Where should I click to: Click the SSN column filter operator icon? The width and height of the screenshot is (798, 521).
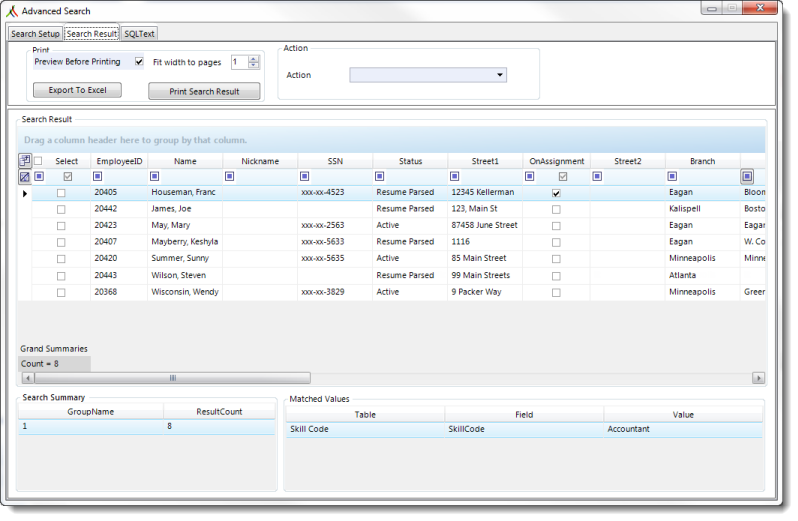coord(305,177)
